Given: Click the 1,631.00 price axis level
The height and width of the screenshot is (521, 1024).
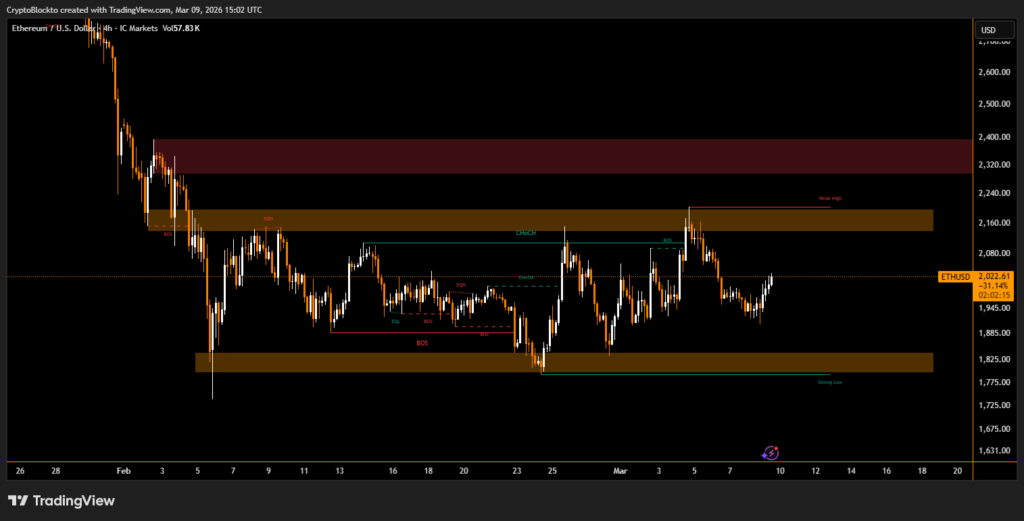Looking at the screenshot, I should (994, 451).
